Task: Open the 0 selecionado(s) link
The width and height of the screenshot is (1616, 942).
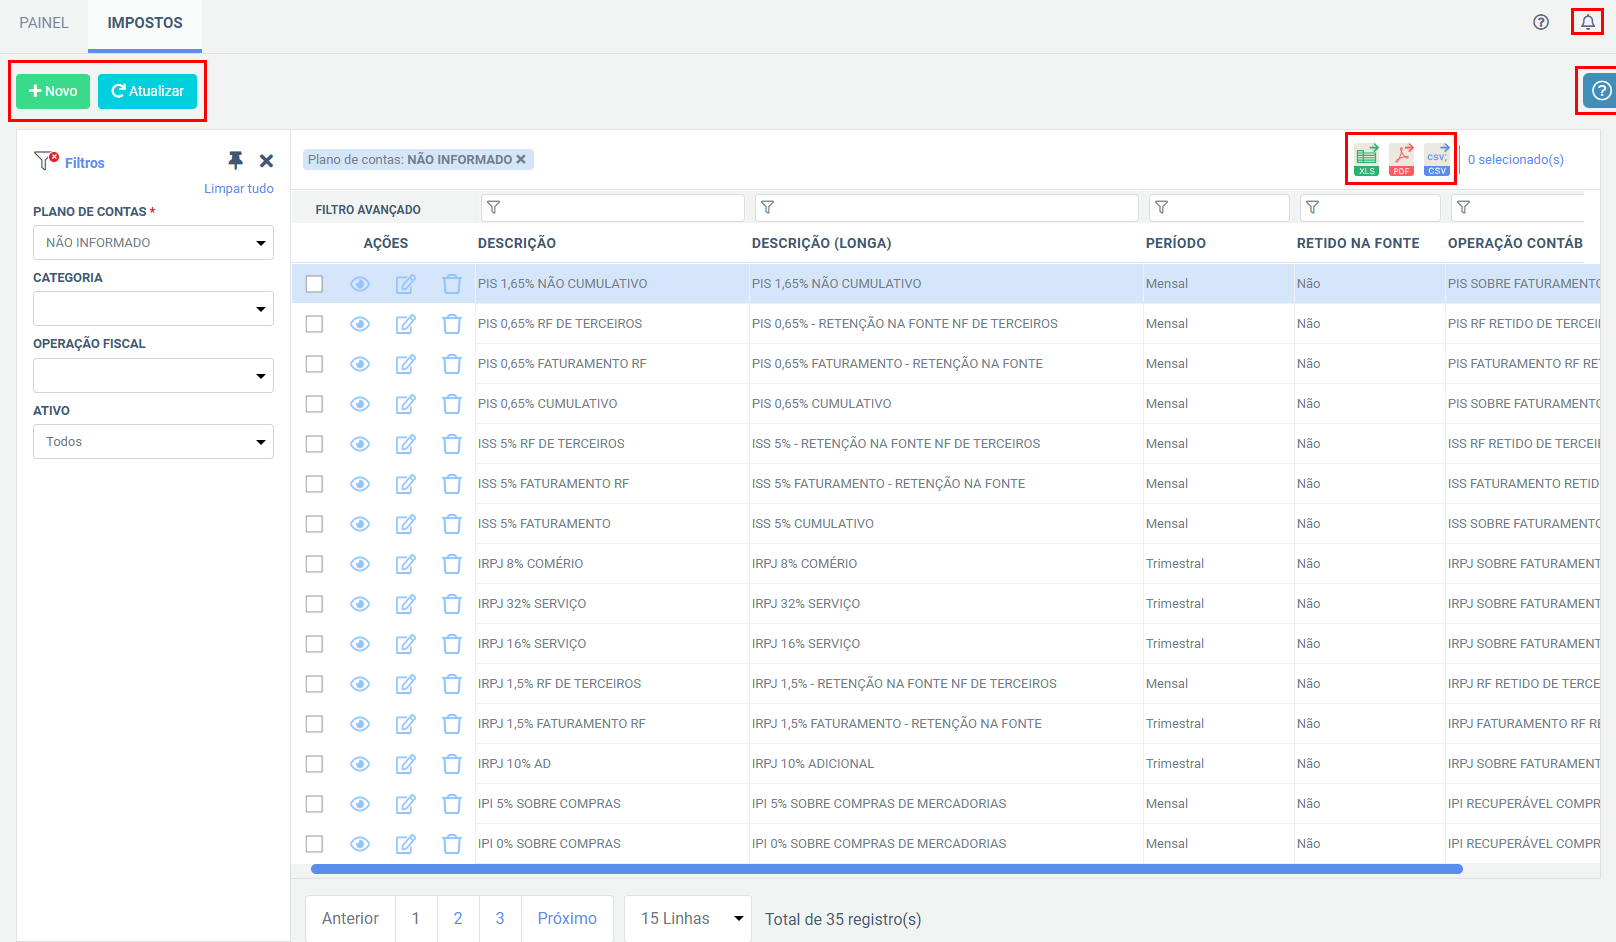Action: coord(1516,159)
